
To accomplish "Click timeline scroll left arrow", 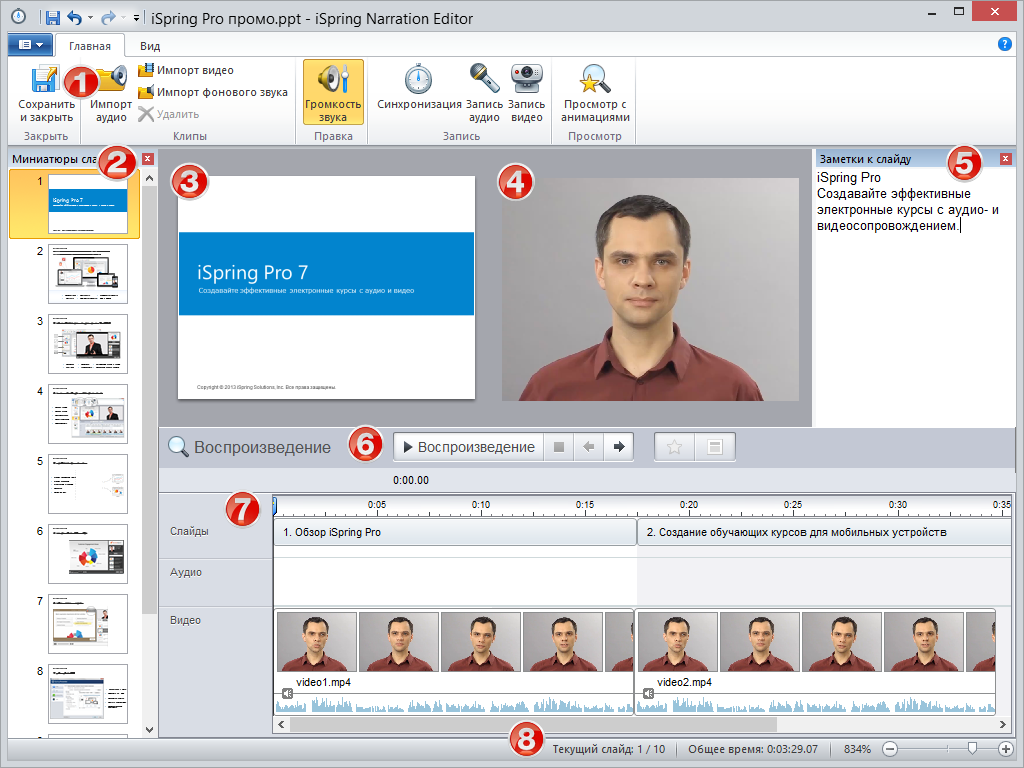I will [281, 724].
